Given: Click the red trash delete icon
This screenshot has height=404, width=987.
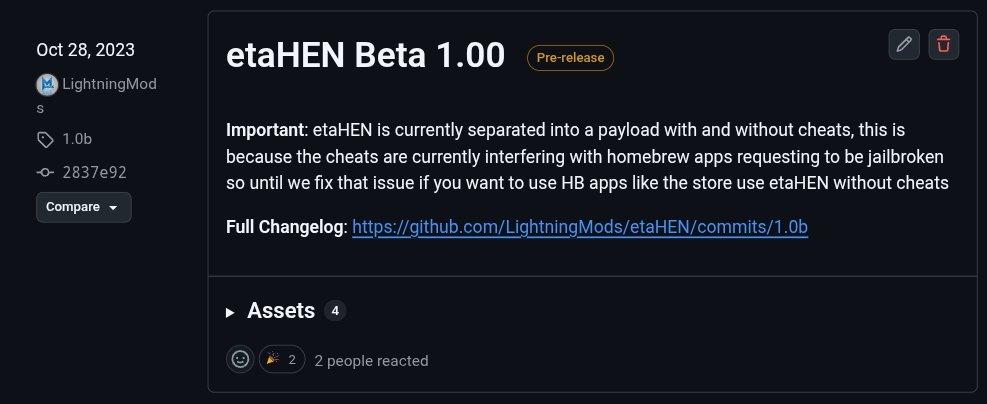Looking at the screenshot, I should (x=944, y=44).
